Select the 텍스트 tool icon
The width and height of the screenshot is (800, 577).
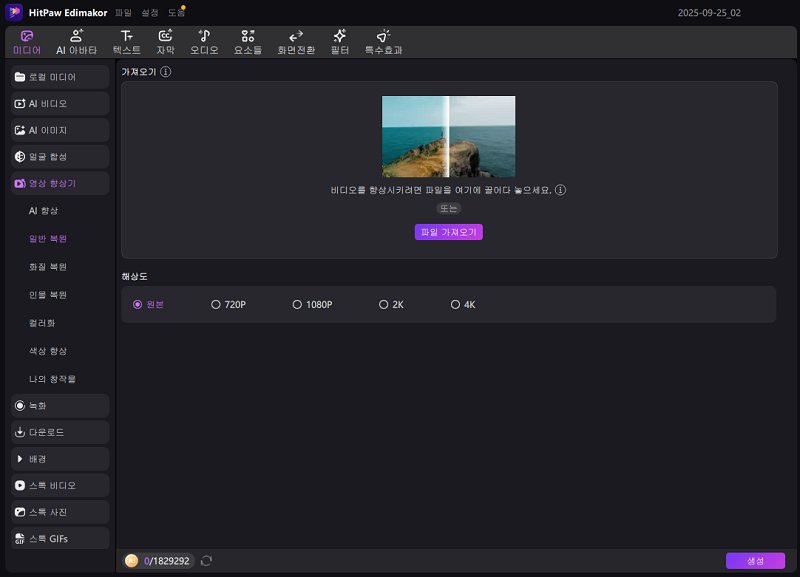click(126, 36)
